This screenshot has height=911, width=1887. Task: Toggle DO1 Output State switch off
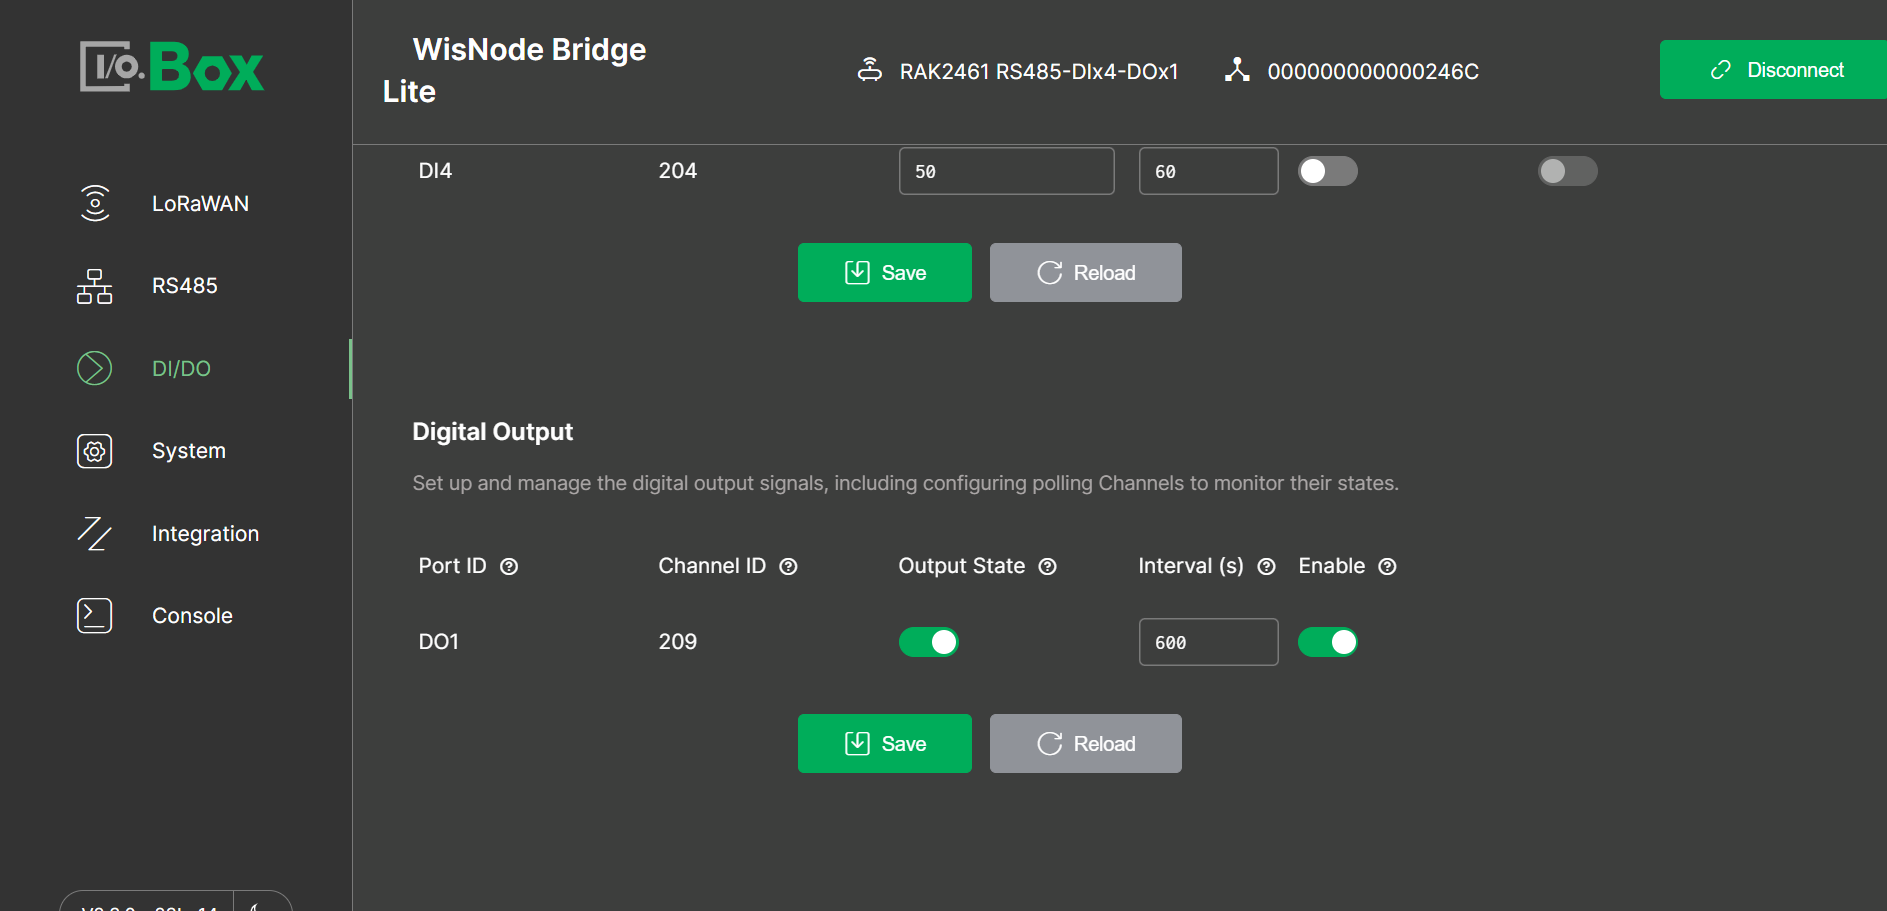[x=928, y=642]
